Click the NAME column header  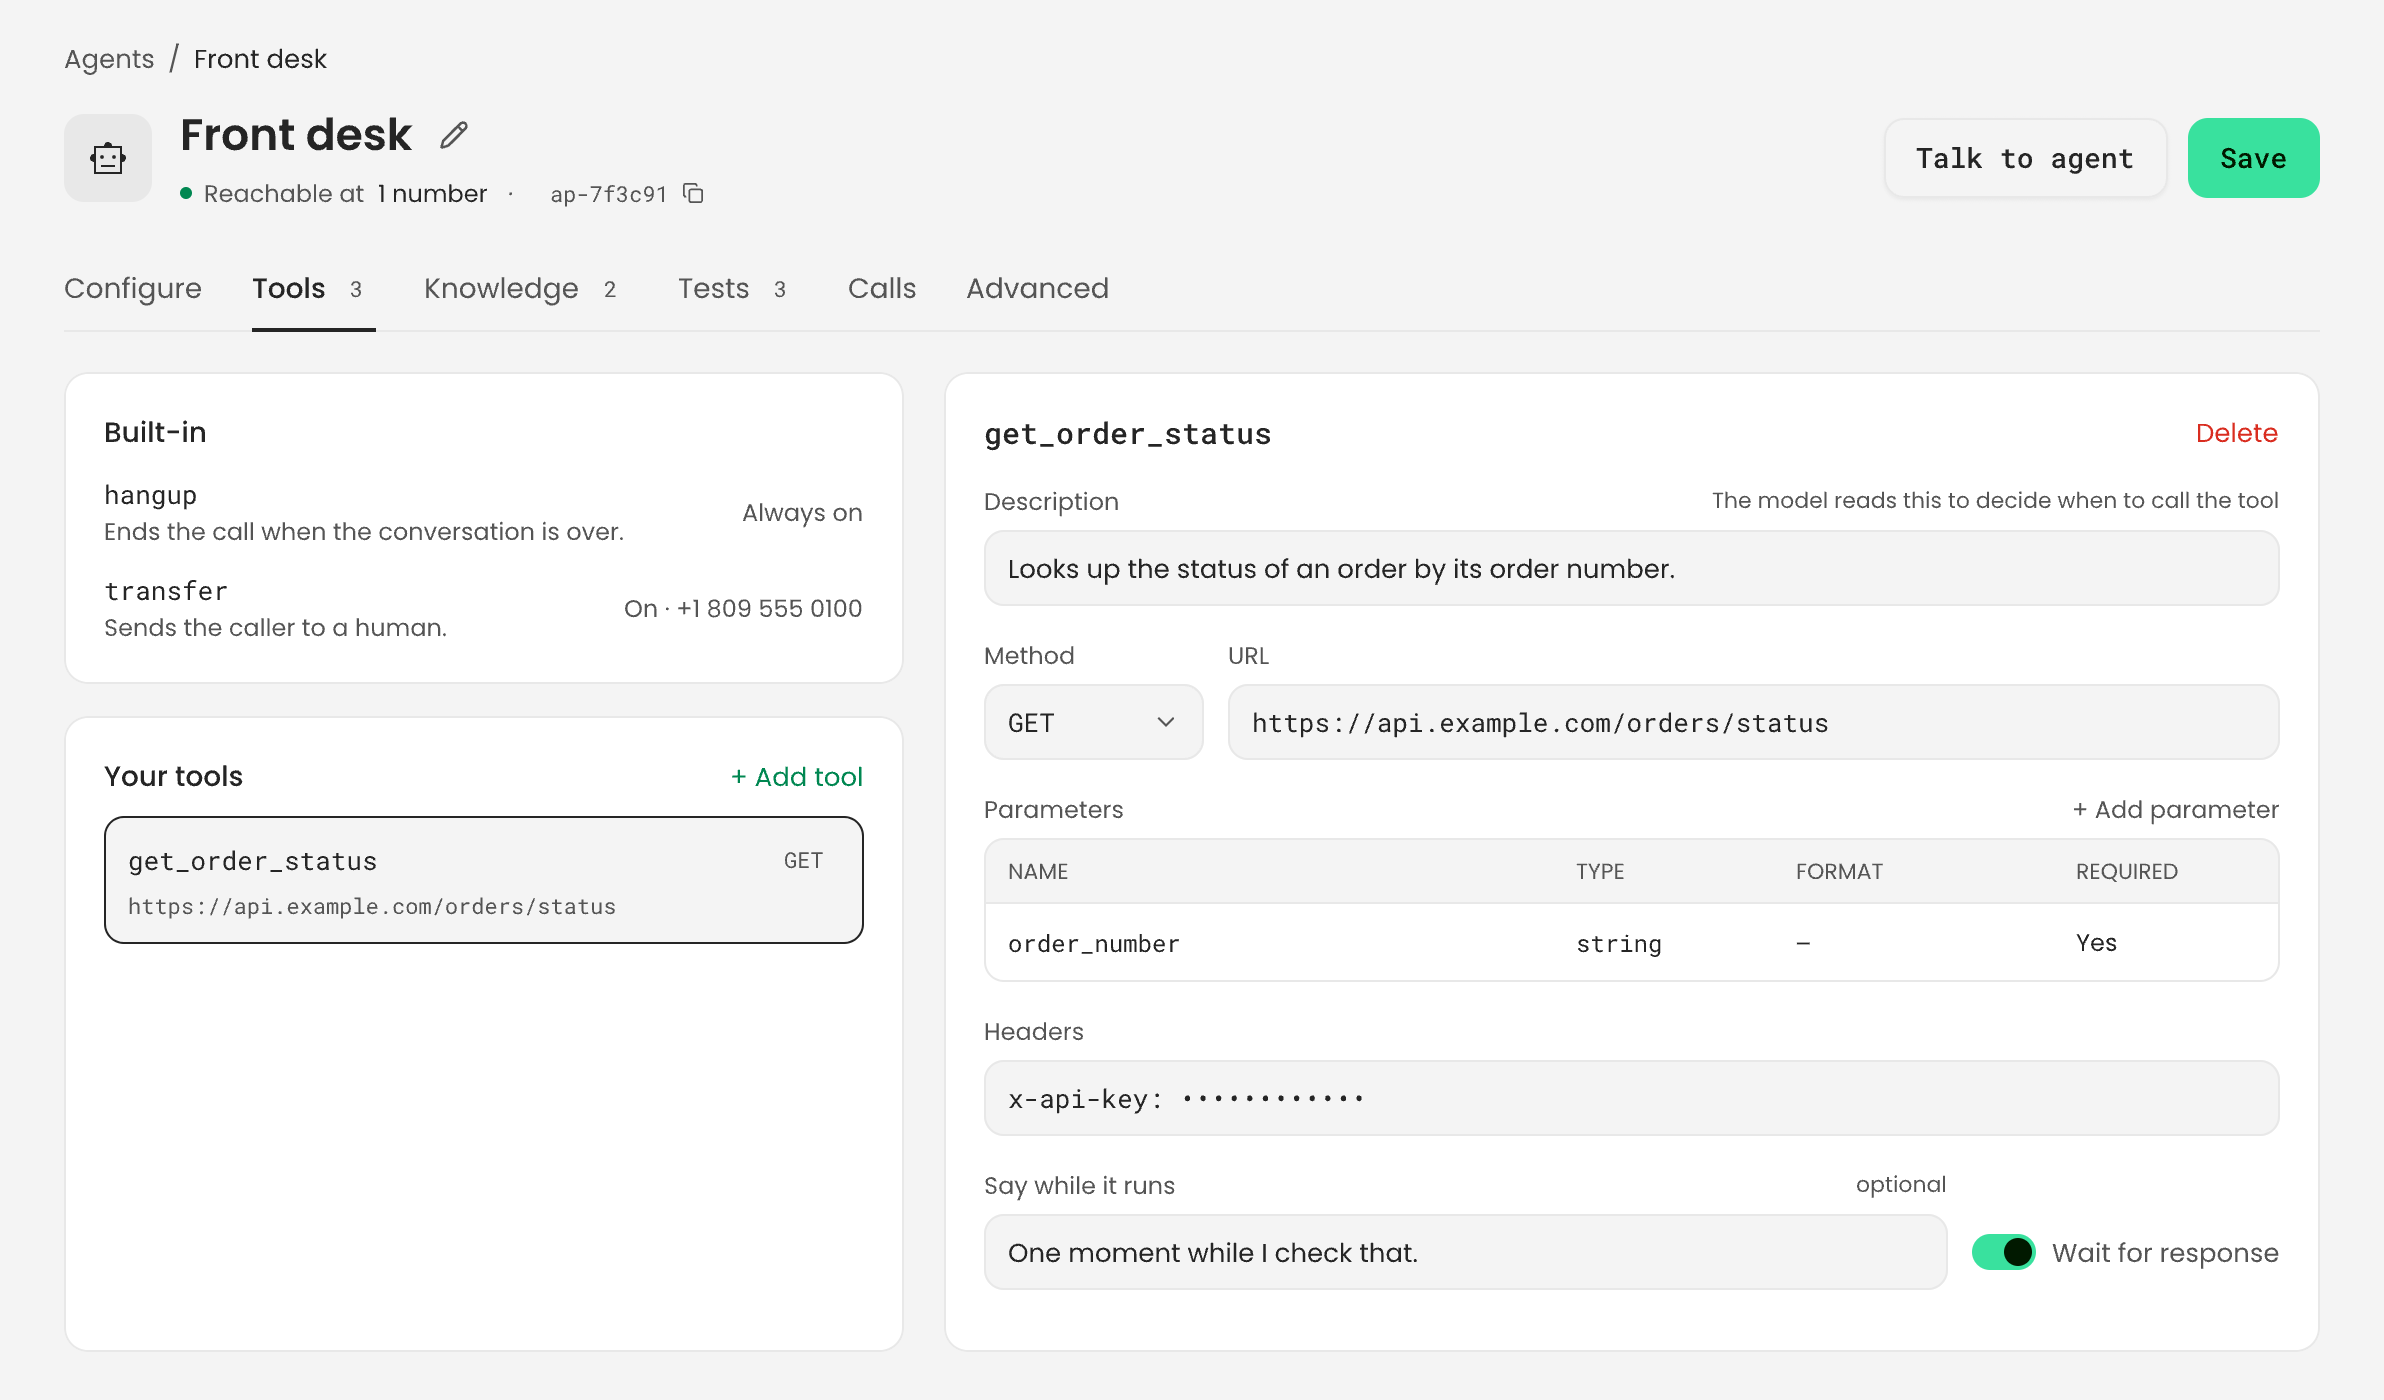click(1038, 871)
